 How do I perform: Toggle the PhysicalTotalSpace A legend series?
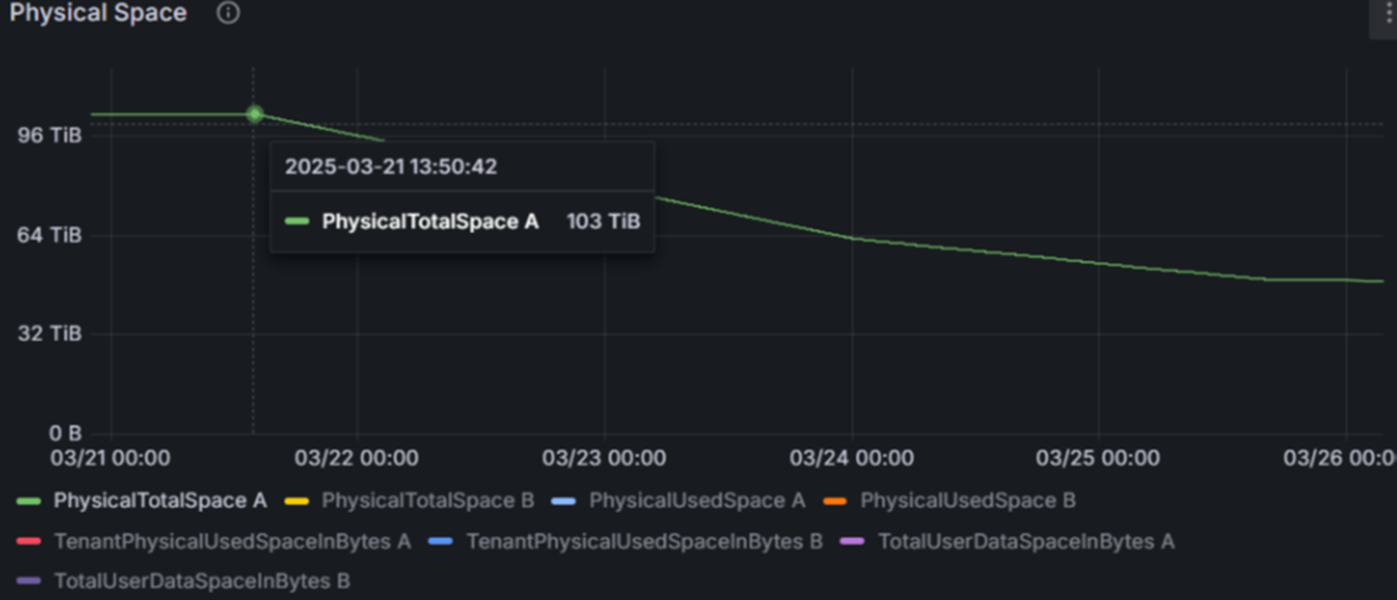point(160,501)
